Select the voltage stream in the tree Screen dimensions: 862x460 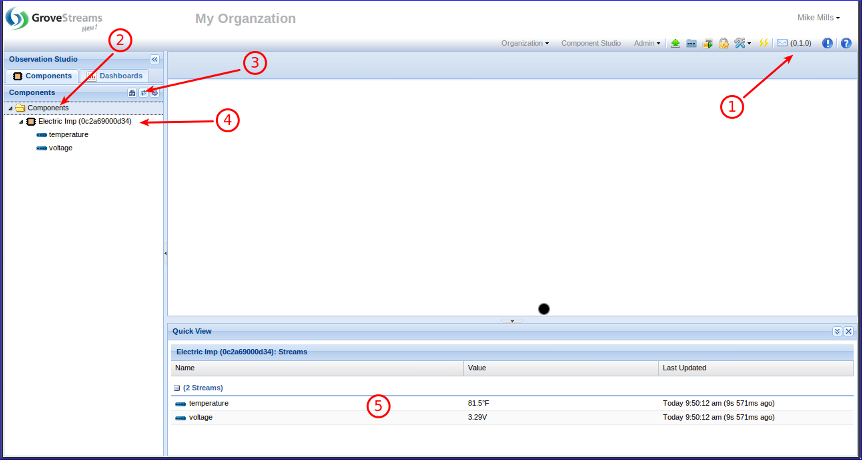(60, 148)
